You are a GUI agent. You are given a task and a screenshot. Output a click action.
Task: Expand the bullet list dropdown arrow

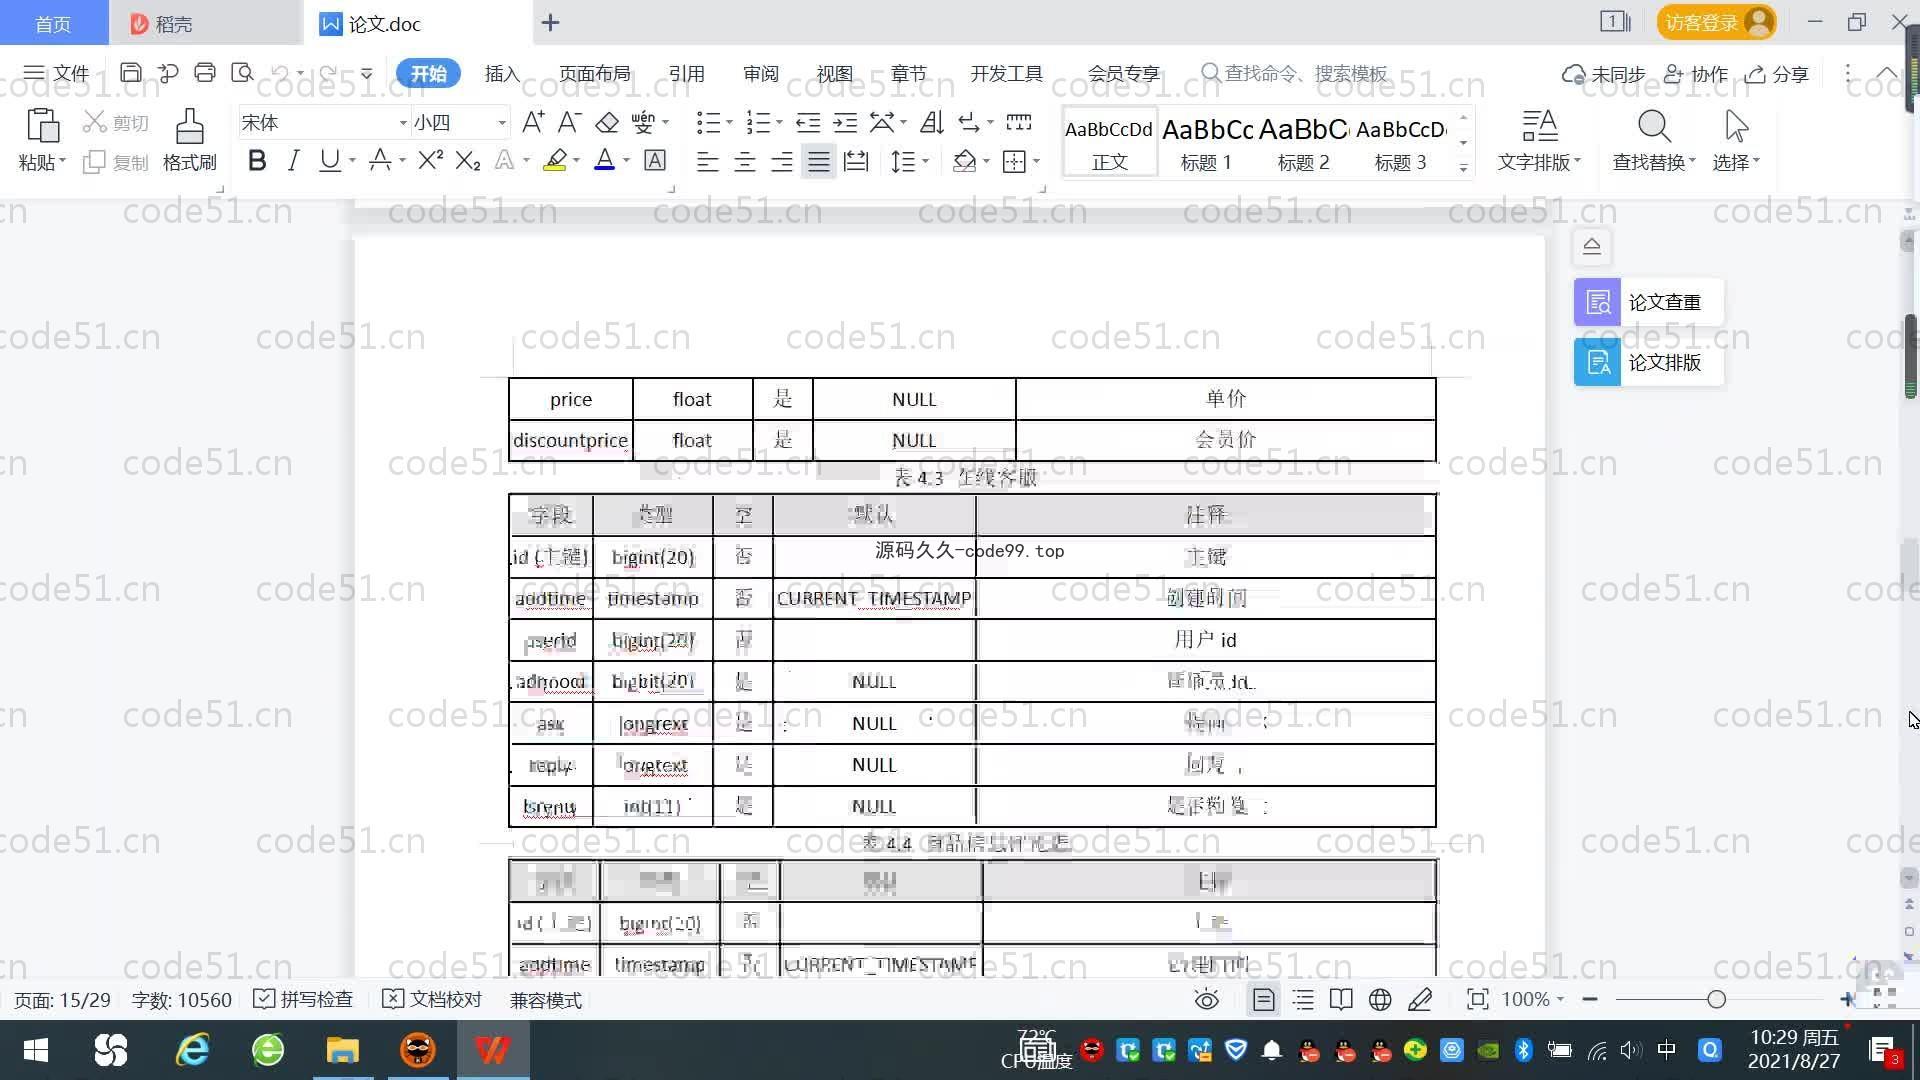[x=729, y=123]
